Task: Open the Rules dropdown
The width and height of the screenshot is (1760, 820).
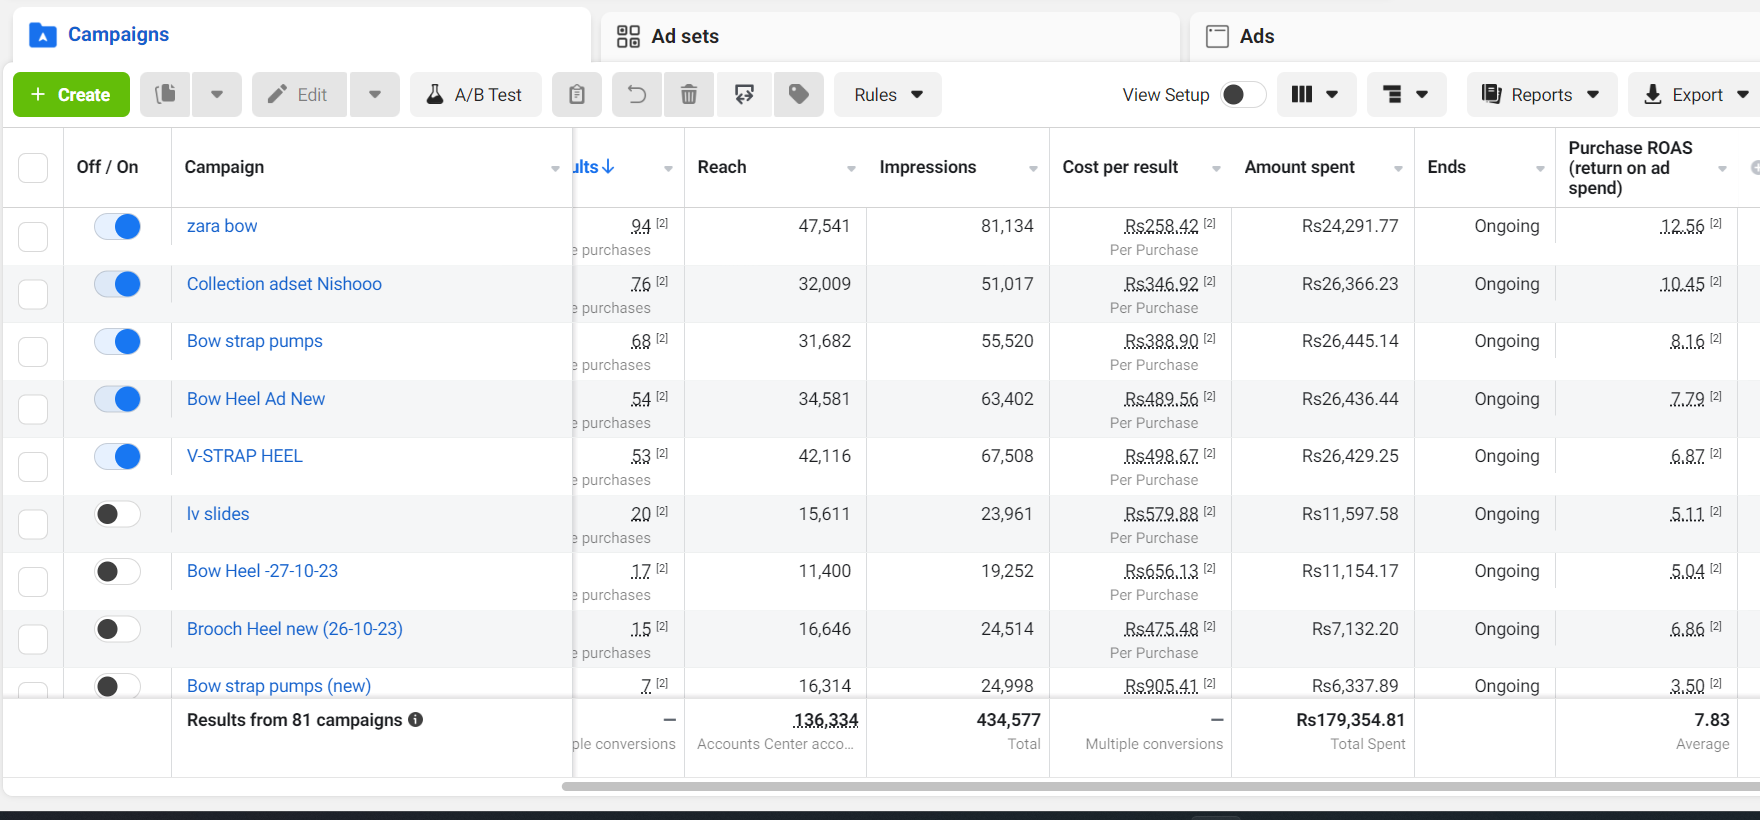Action: 888,94
